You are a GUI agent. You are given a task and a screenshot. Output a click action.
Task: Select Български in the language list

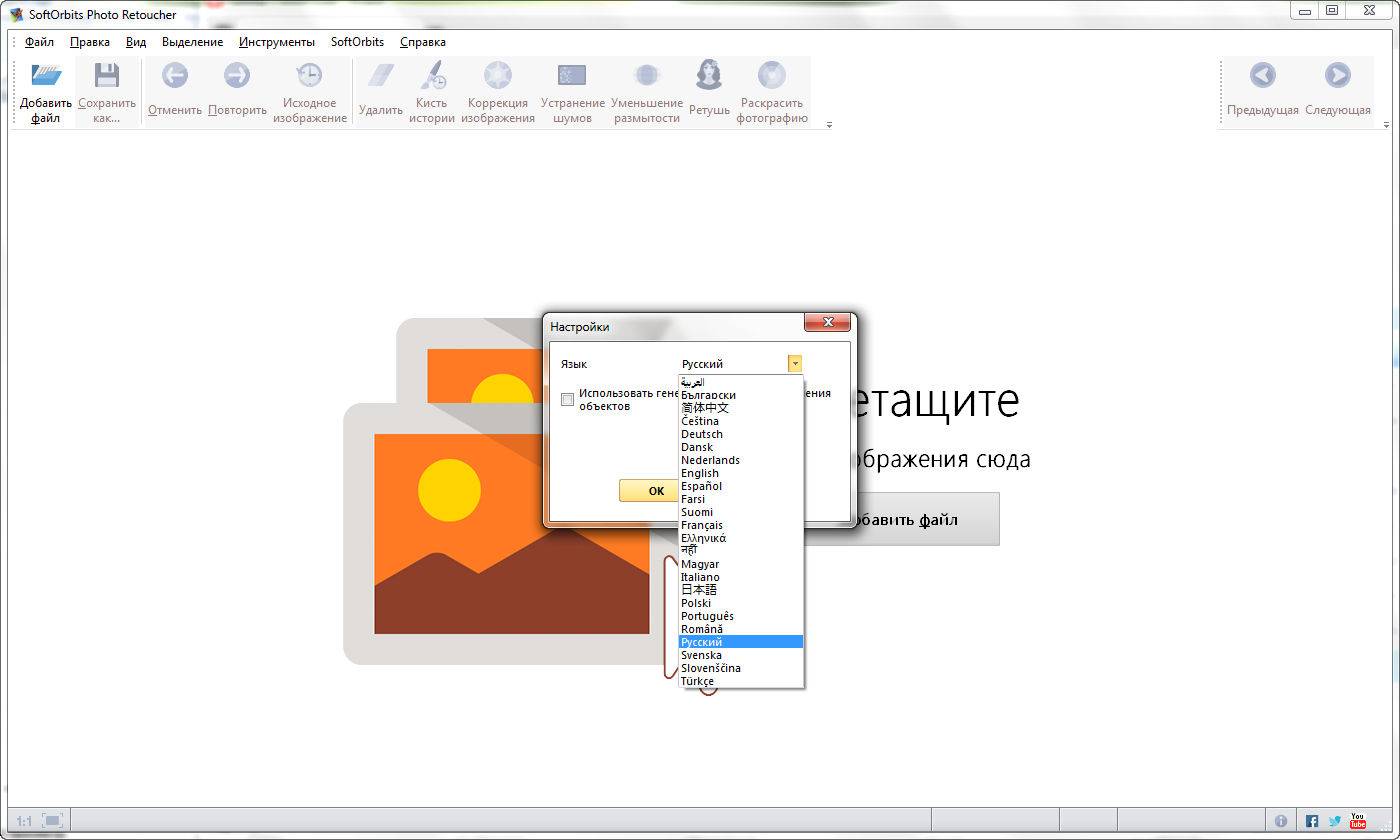(741, 395)
